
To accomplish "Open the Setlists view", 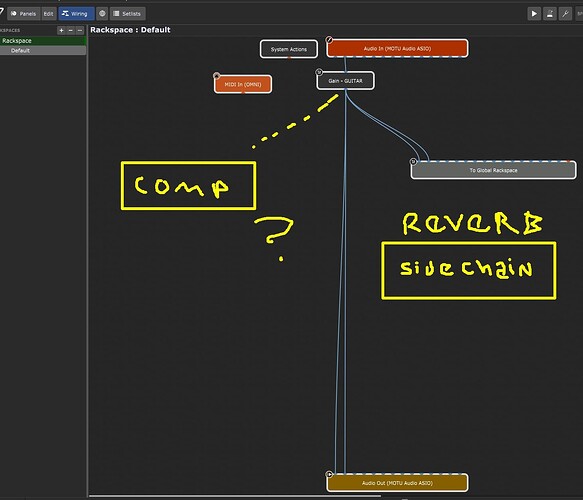I will 128,14.
